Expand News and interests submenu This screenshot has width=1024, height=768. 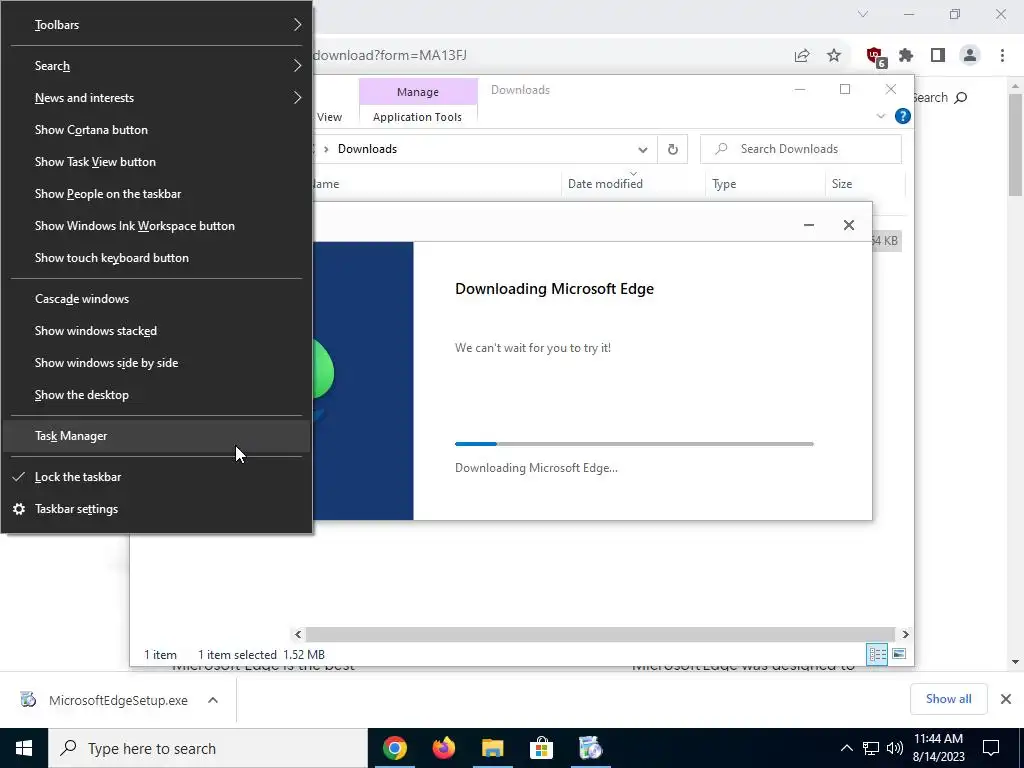(x=156, y=98)
